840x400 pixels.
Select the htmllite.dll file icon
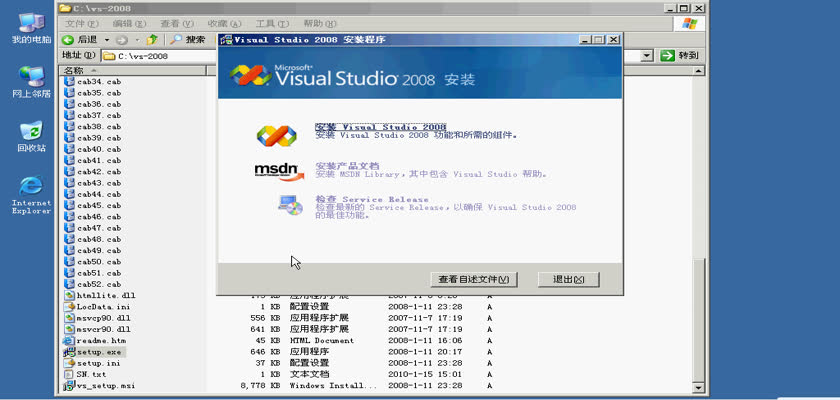click(69, 295)
